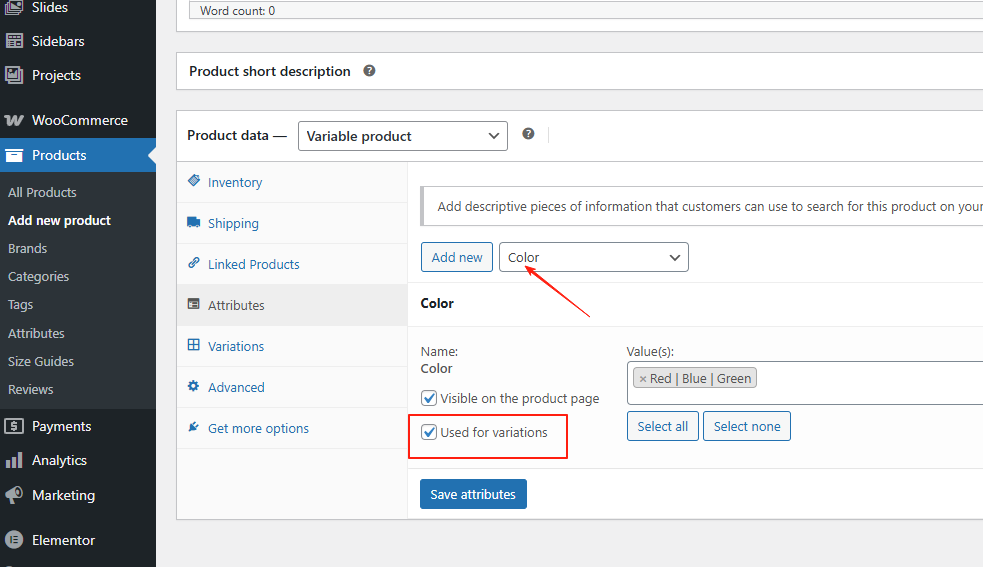Click the Elementor logo icon
The height and width of the screenshot is (567, 983).
[x=14, y=540]
